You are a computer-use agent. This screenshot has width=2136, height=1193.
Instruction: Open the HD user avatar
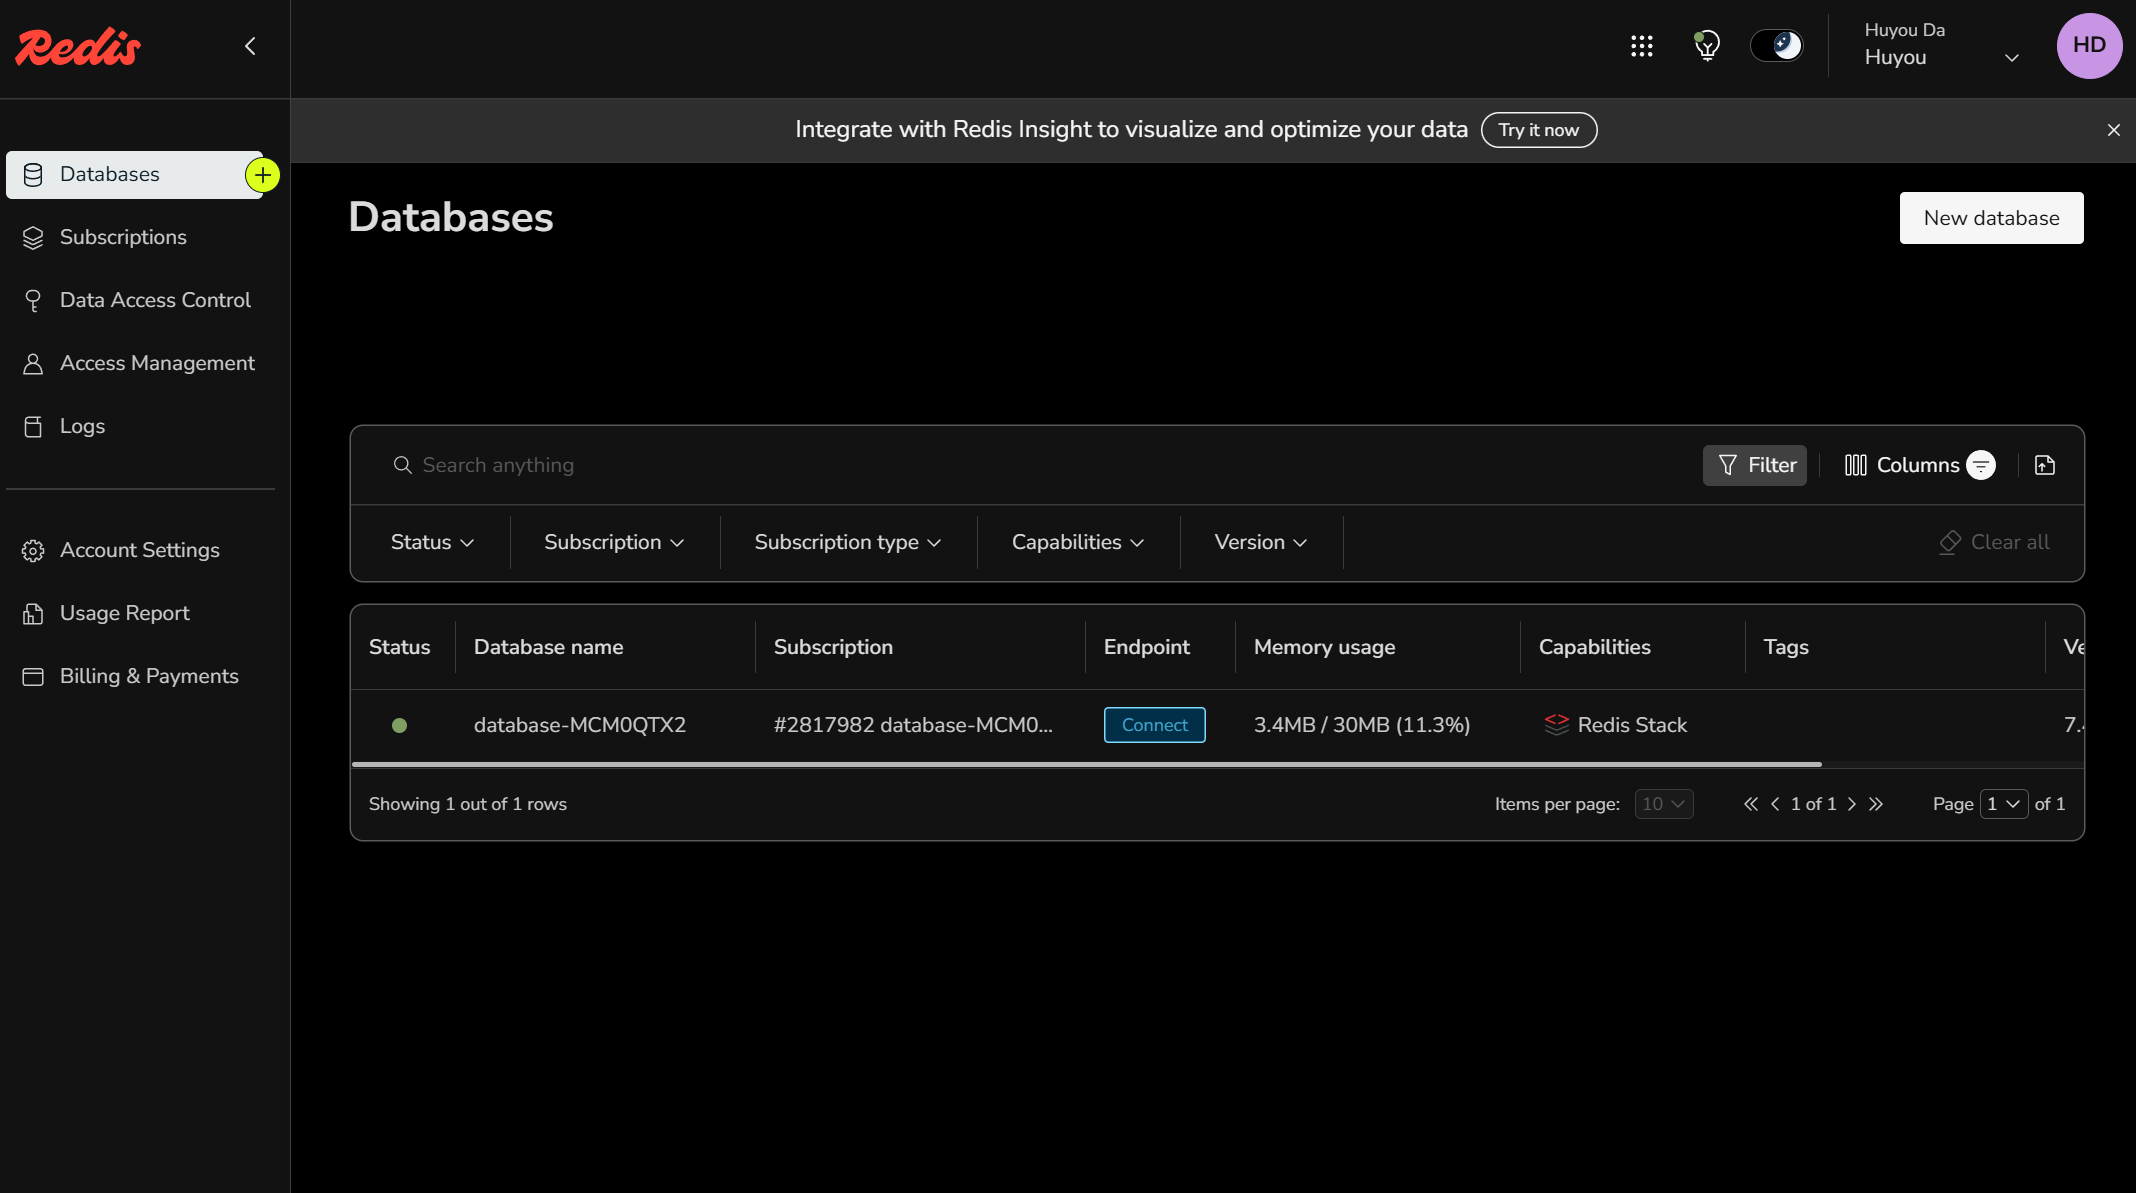pos(2089,46)
